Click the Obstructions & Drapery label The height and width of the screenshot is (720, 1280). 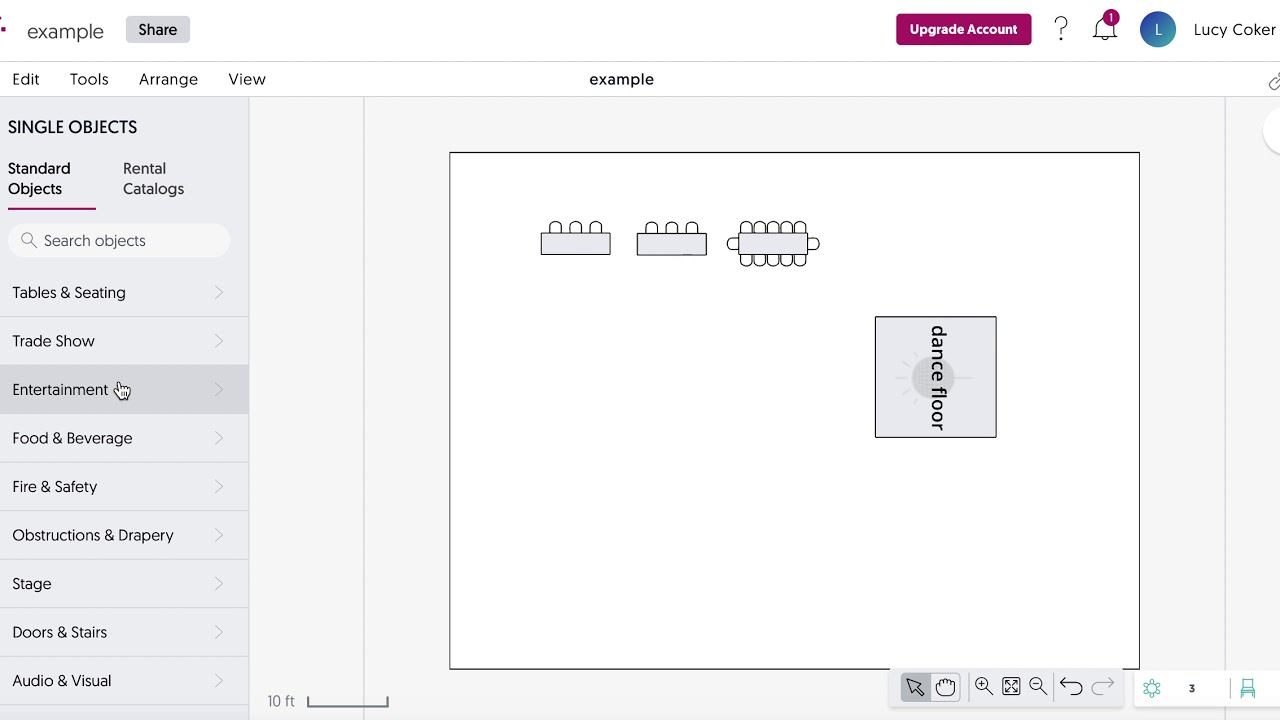coord(93,535)
